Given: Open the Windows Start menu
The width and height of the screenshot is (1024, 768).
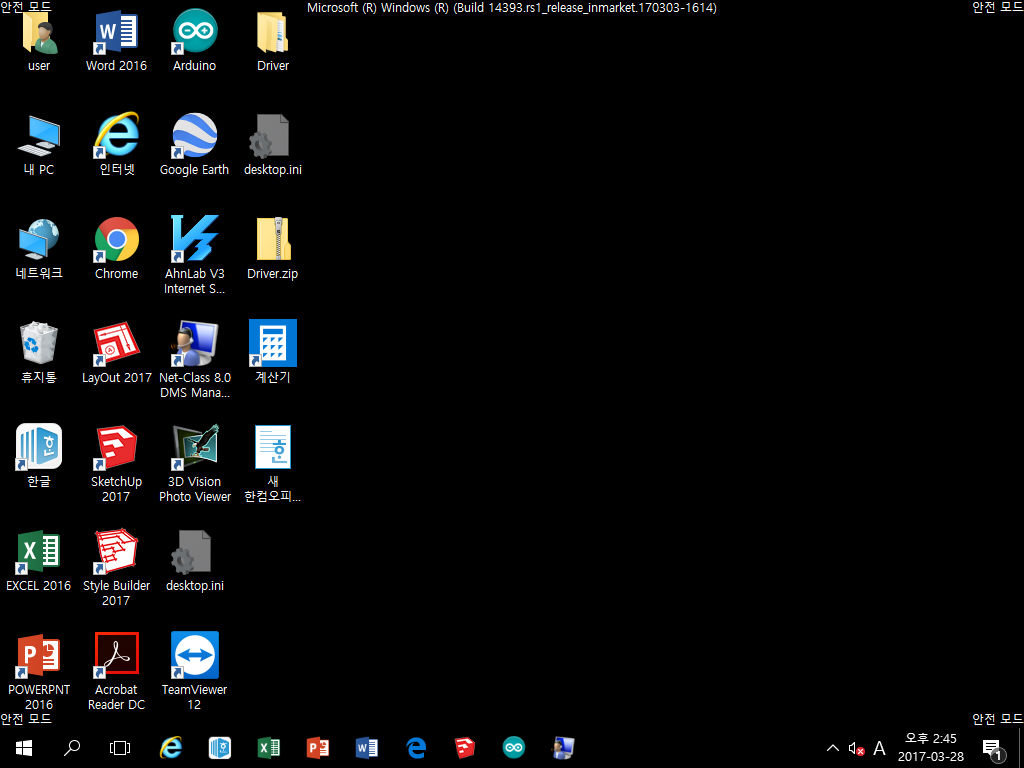Looking at the screenshot, I should point(24,748).
